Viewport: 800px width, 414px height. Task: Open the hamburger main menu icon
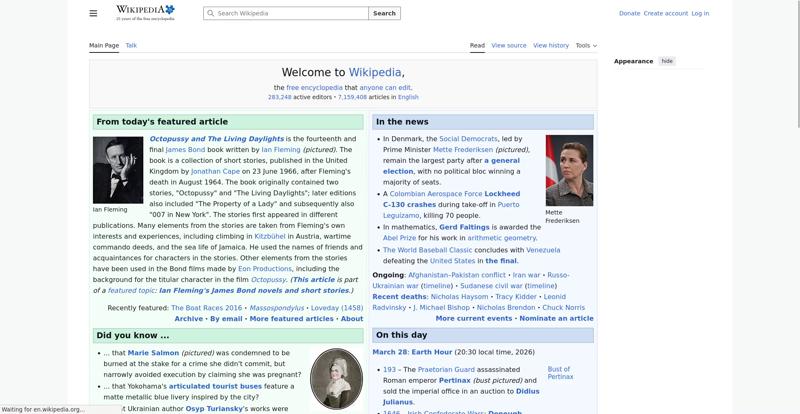[x=93, y=13]
